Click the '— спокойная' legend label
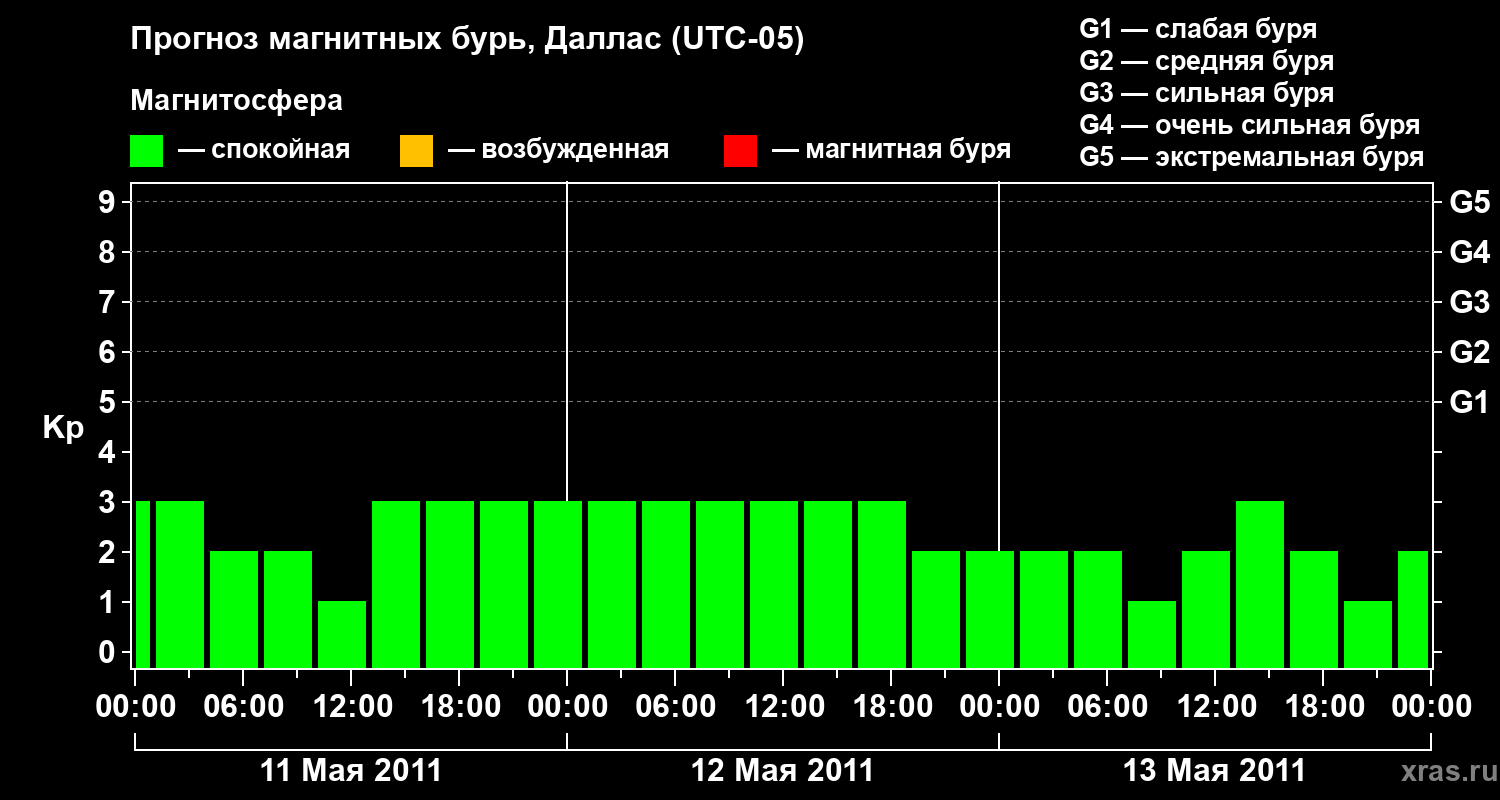 pyautogui.click(x=264, y=150)
